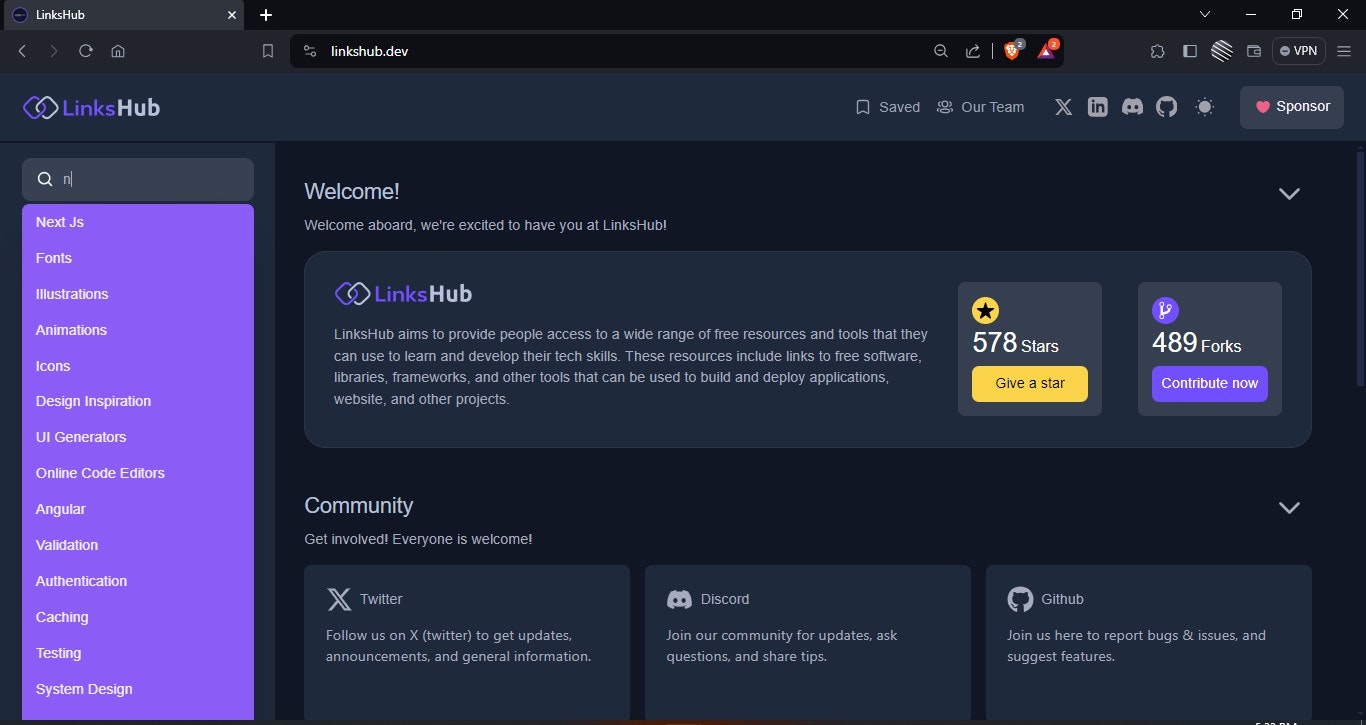Viewport: 1366px width, 725px height.
Task: Open tab search dropdown arrow
Action: tap(1205, 14)
